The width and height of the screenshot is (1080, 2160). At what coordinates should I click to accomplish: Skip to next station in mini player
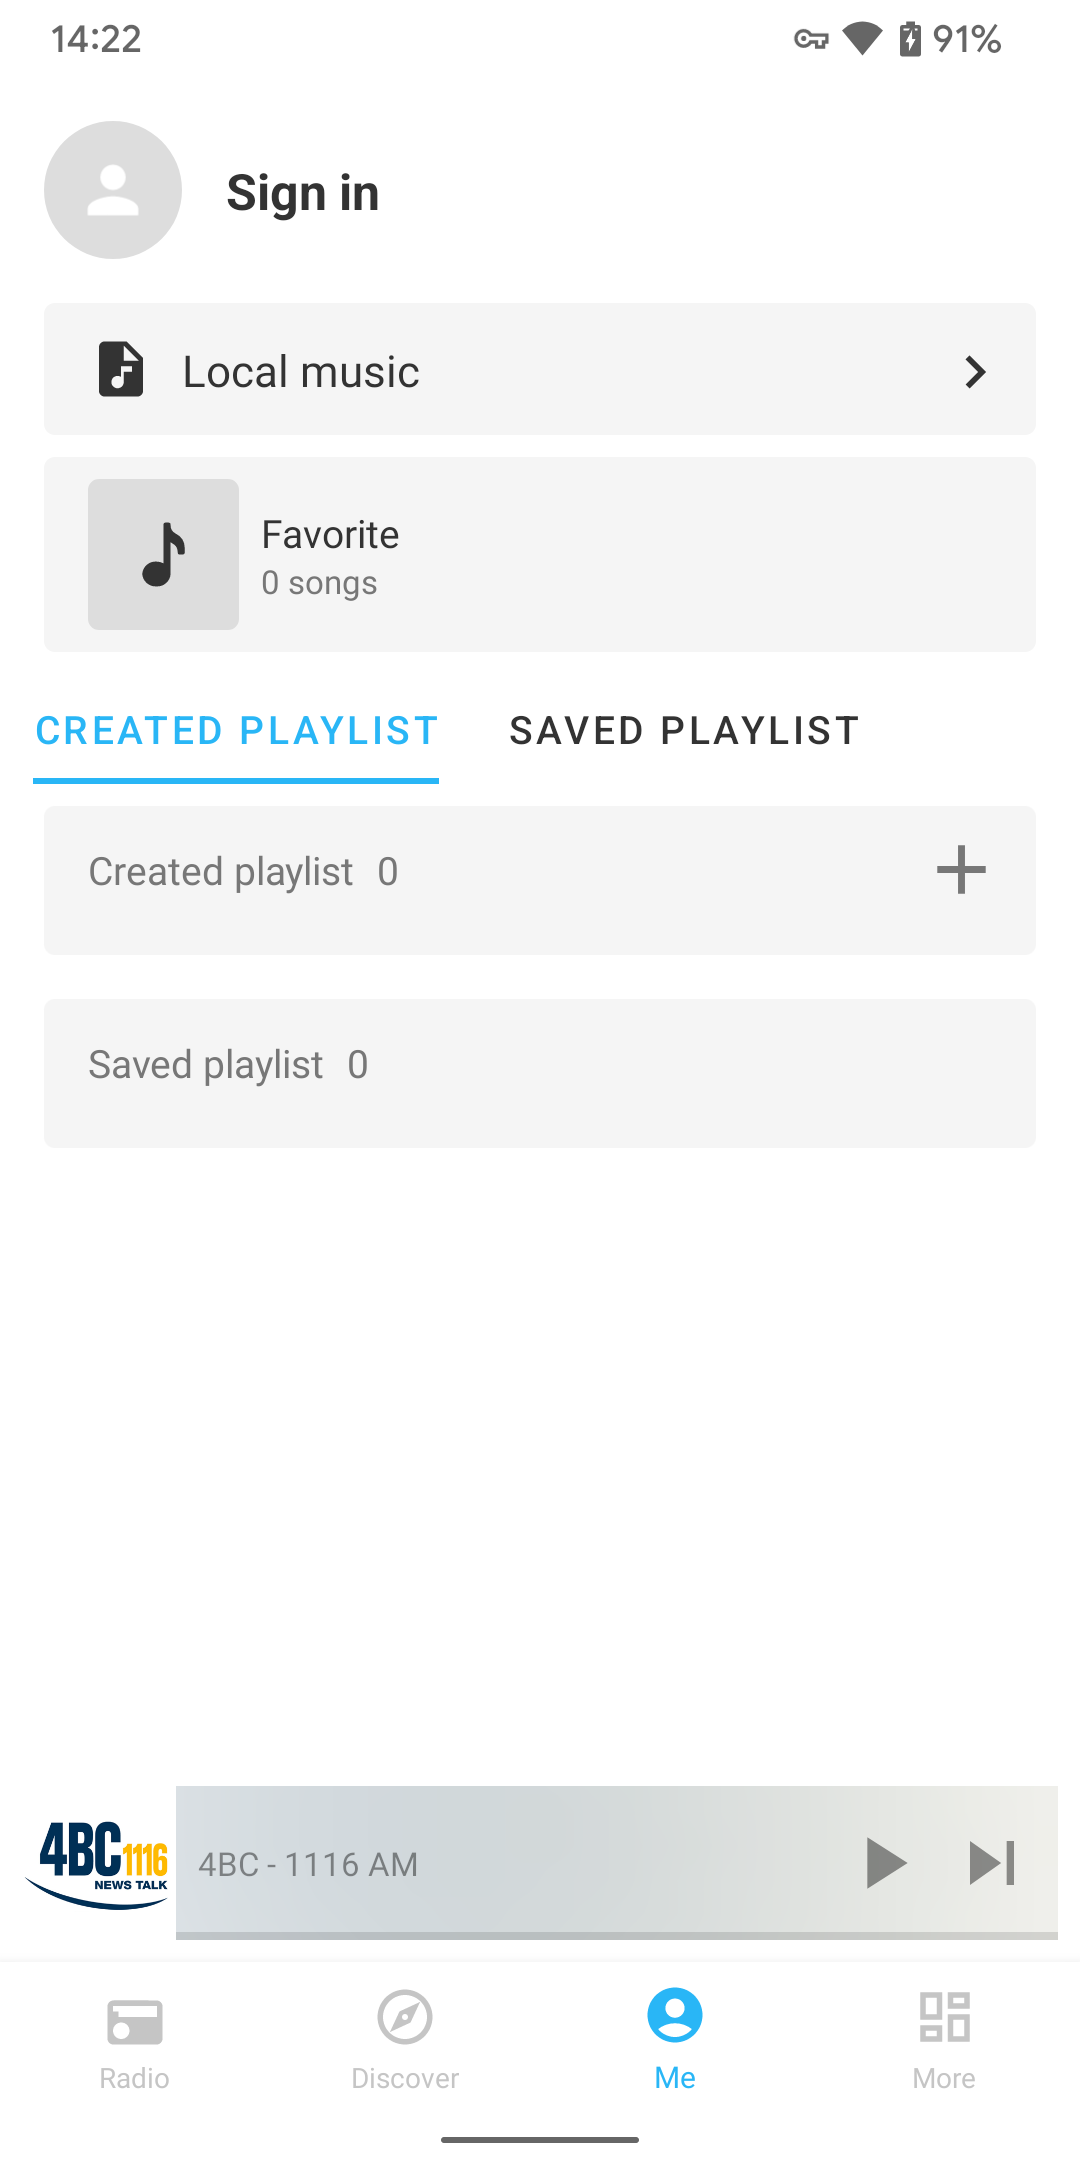pos(992,1863)
